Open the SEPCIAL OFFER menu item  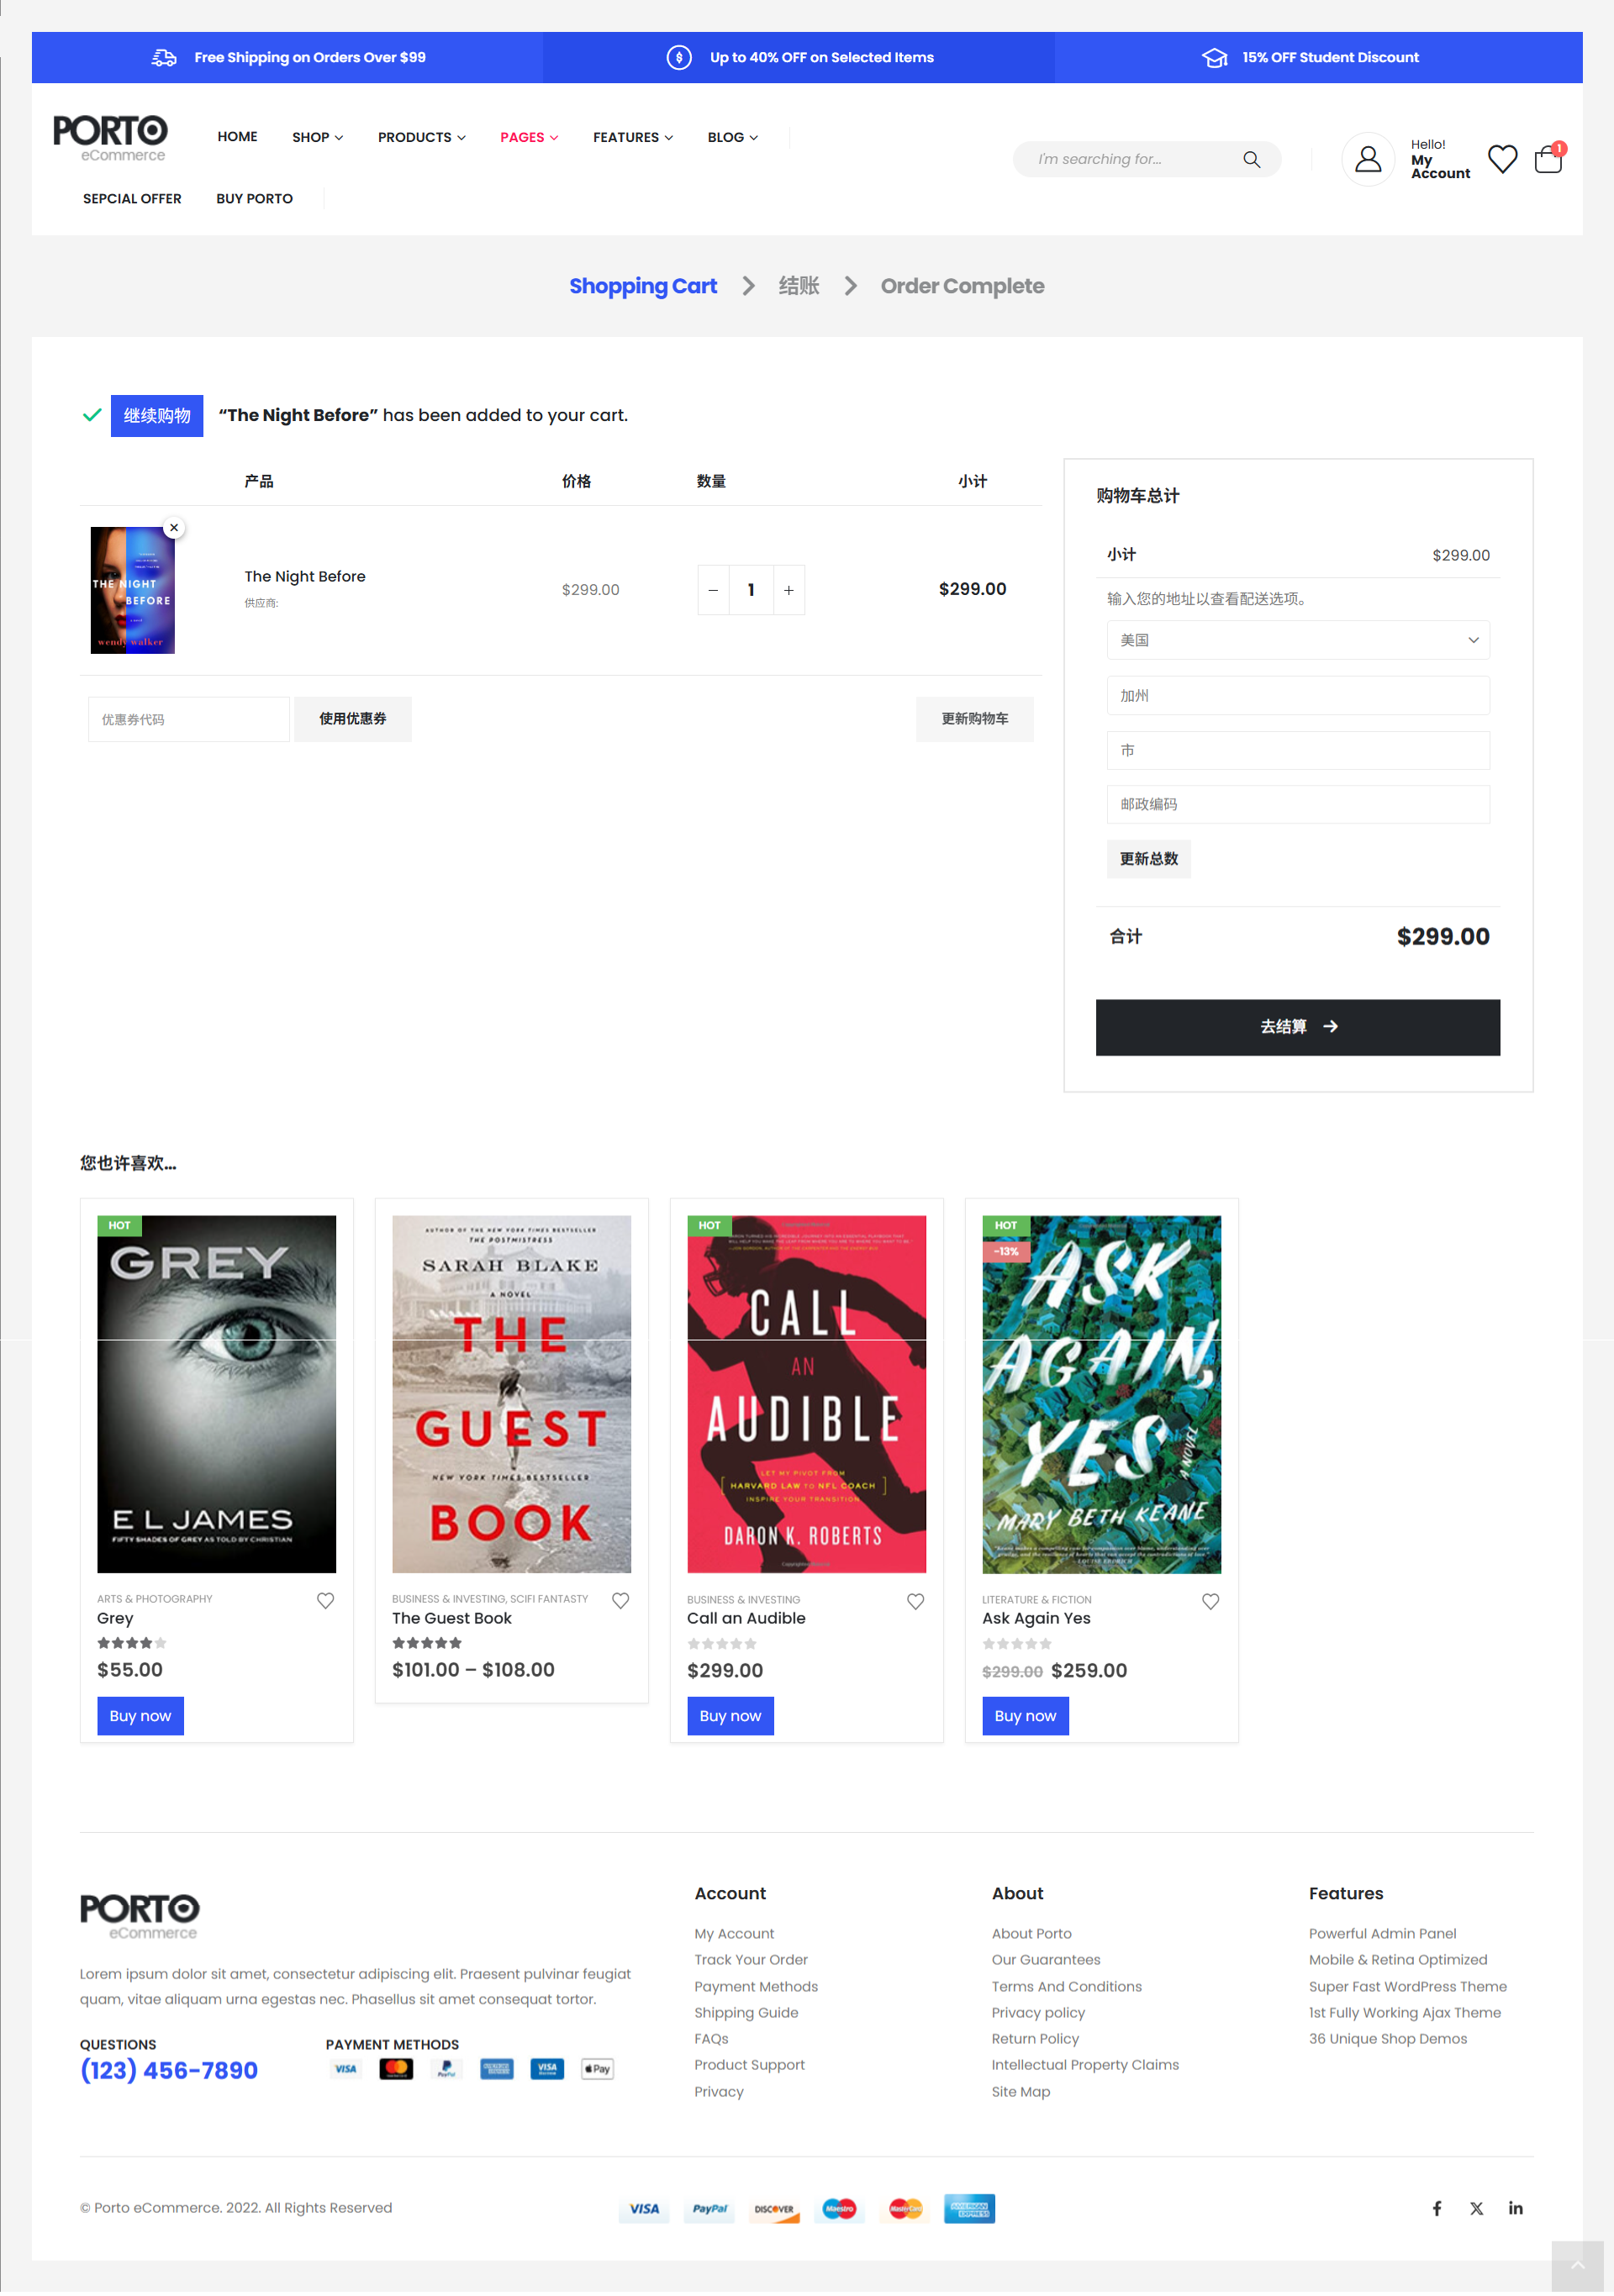[132, 198]
